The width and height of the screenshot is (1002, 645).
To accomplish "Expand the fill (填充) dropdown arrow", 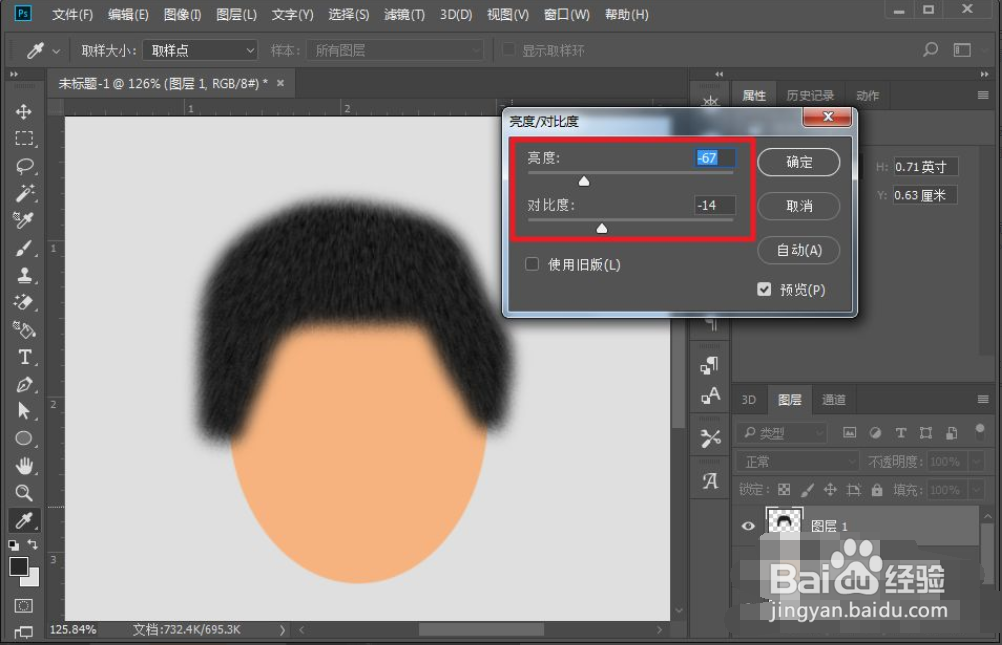I will tap(975, 490).
